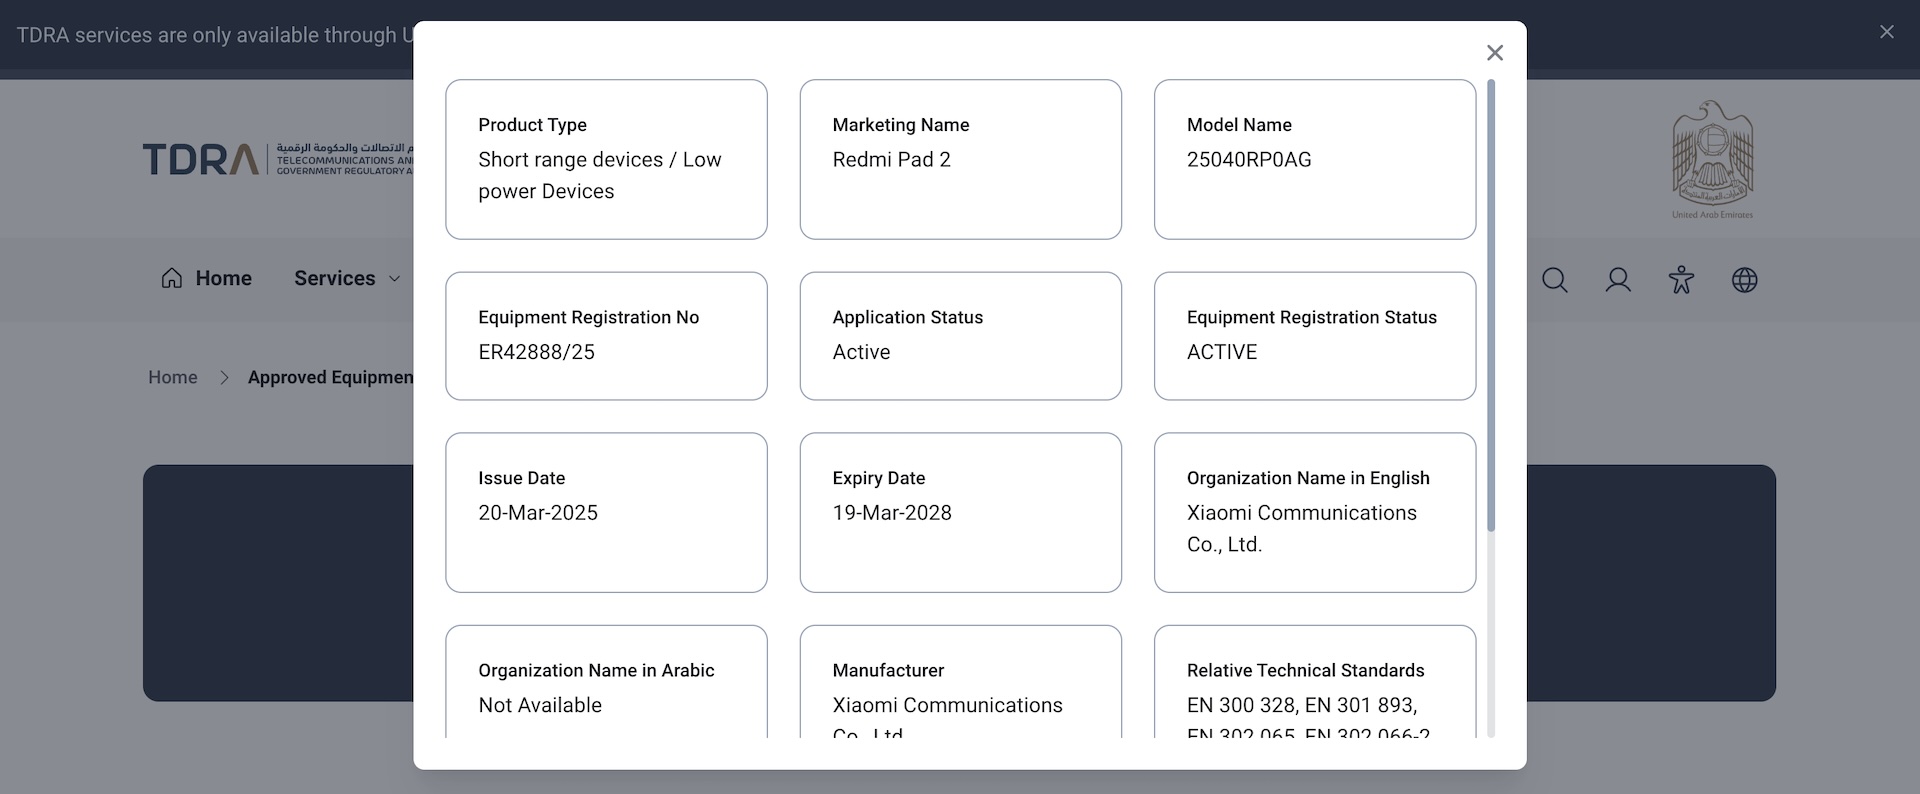Select the marketing name Redmi Pad 2
Image resolution: width=1920 pixels, height=794 pixels.
[892, 160]
